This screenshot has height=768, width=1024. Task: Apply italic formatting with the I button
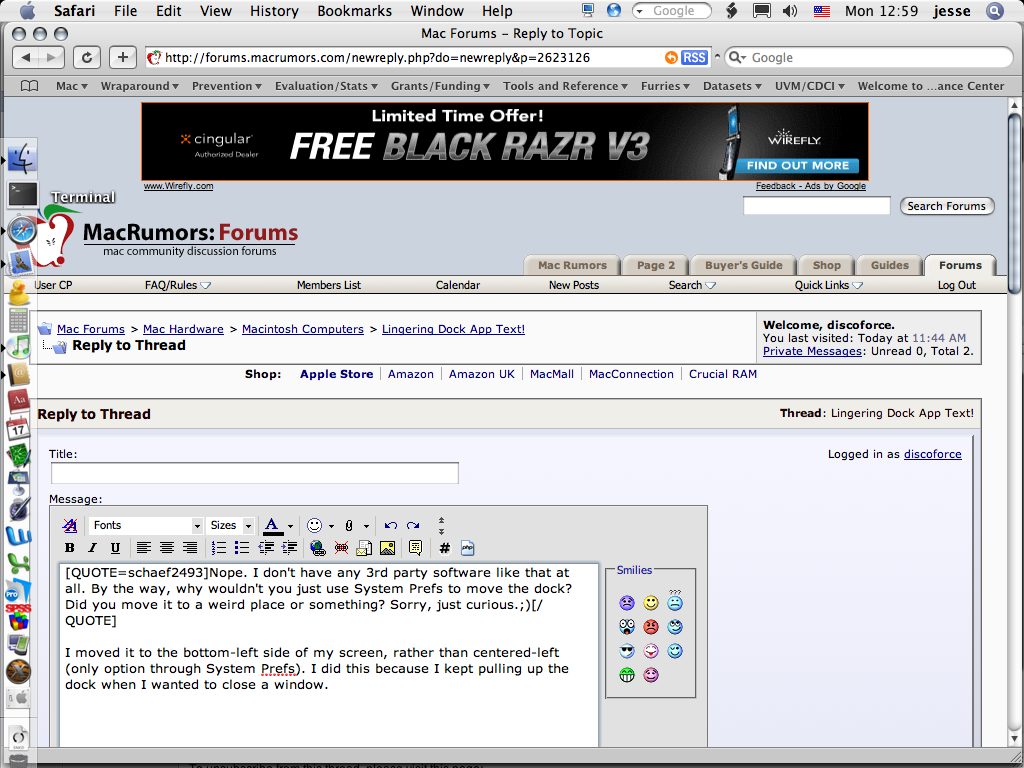click(x=92, y=548)
